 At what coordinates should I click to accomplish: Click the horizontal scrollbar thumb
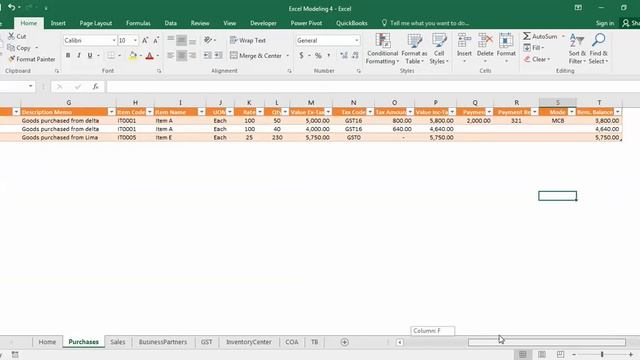click(547, 342)
